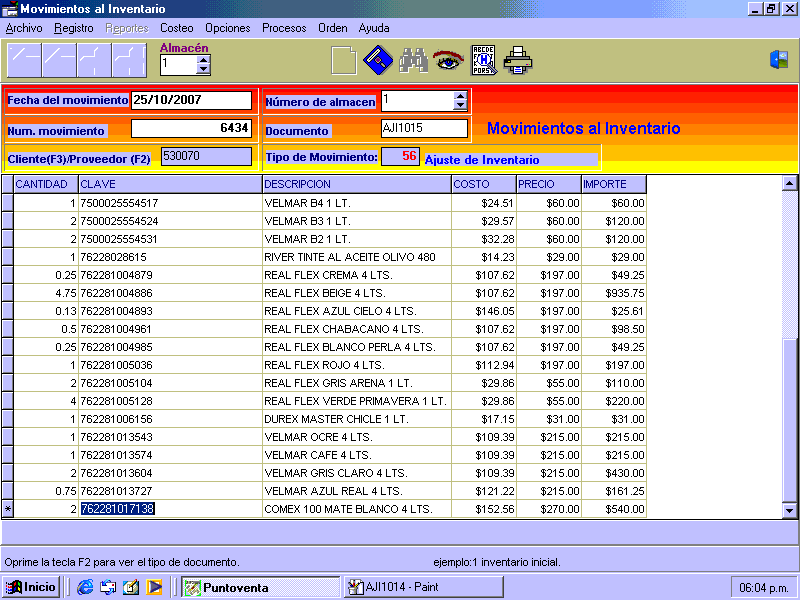Click the new blank document icon

tap(343, 61)
